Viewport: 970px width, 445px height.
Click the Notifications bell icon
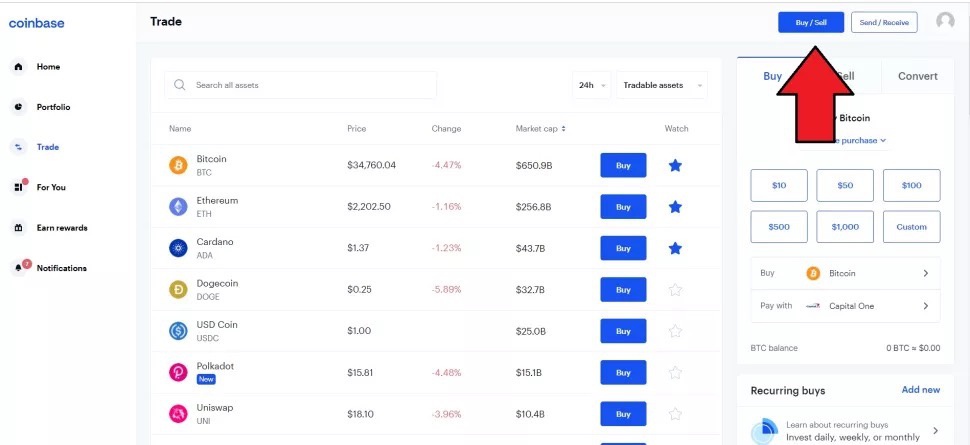19,268
